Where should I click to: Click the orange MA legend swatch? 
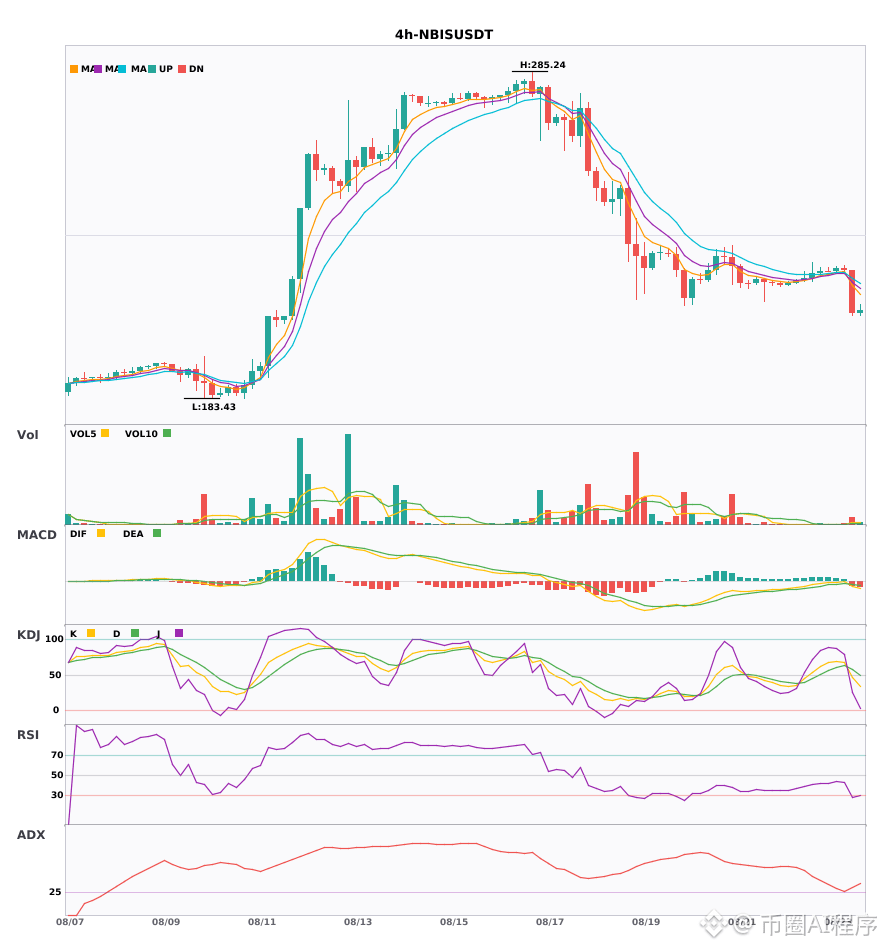[74, 69]
